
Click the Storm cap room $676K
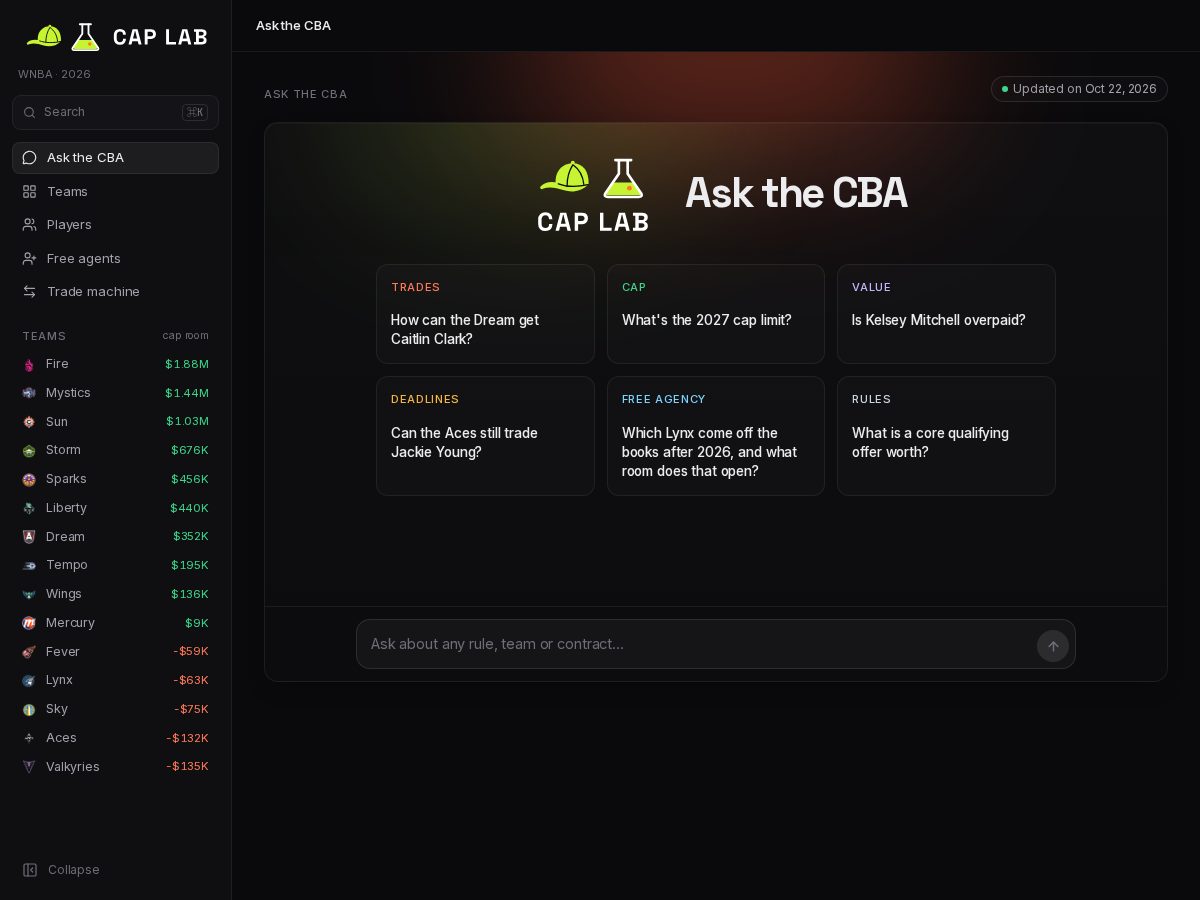(x=190, y=451)
